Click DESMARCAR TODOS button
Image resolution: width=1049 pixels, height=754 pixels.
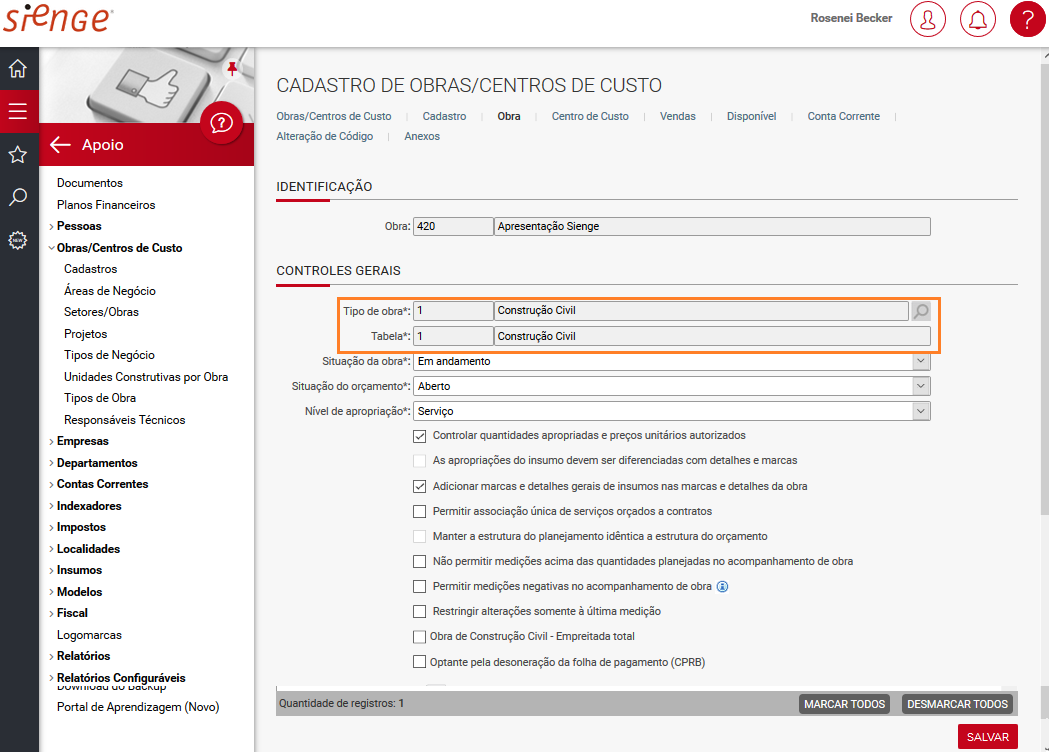pyautogui.click(x=957, y=704)
